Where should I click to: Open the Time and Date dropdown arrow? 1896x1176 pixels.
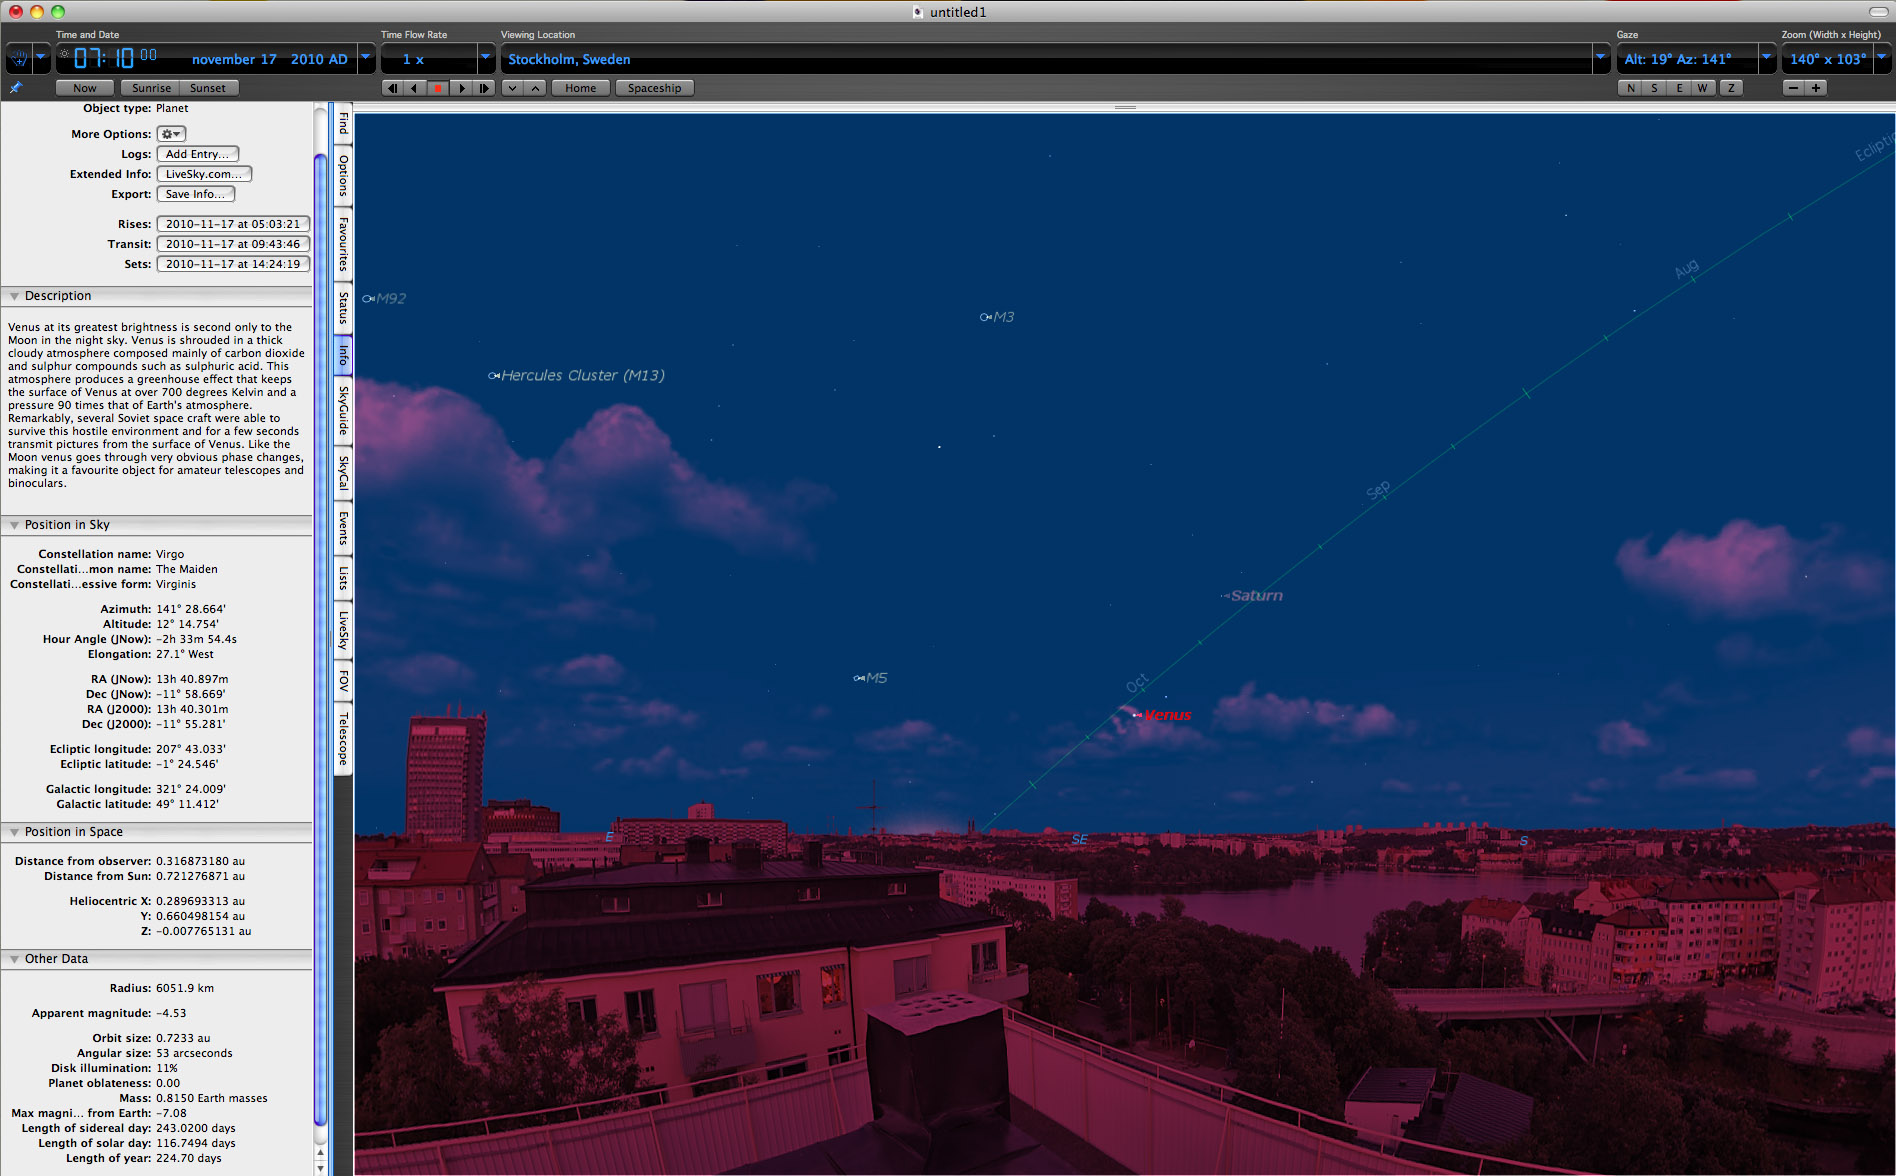pyautogui.click(x=366, y=59)
